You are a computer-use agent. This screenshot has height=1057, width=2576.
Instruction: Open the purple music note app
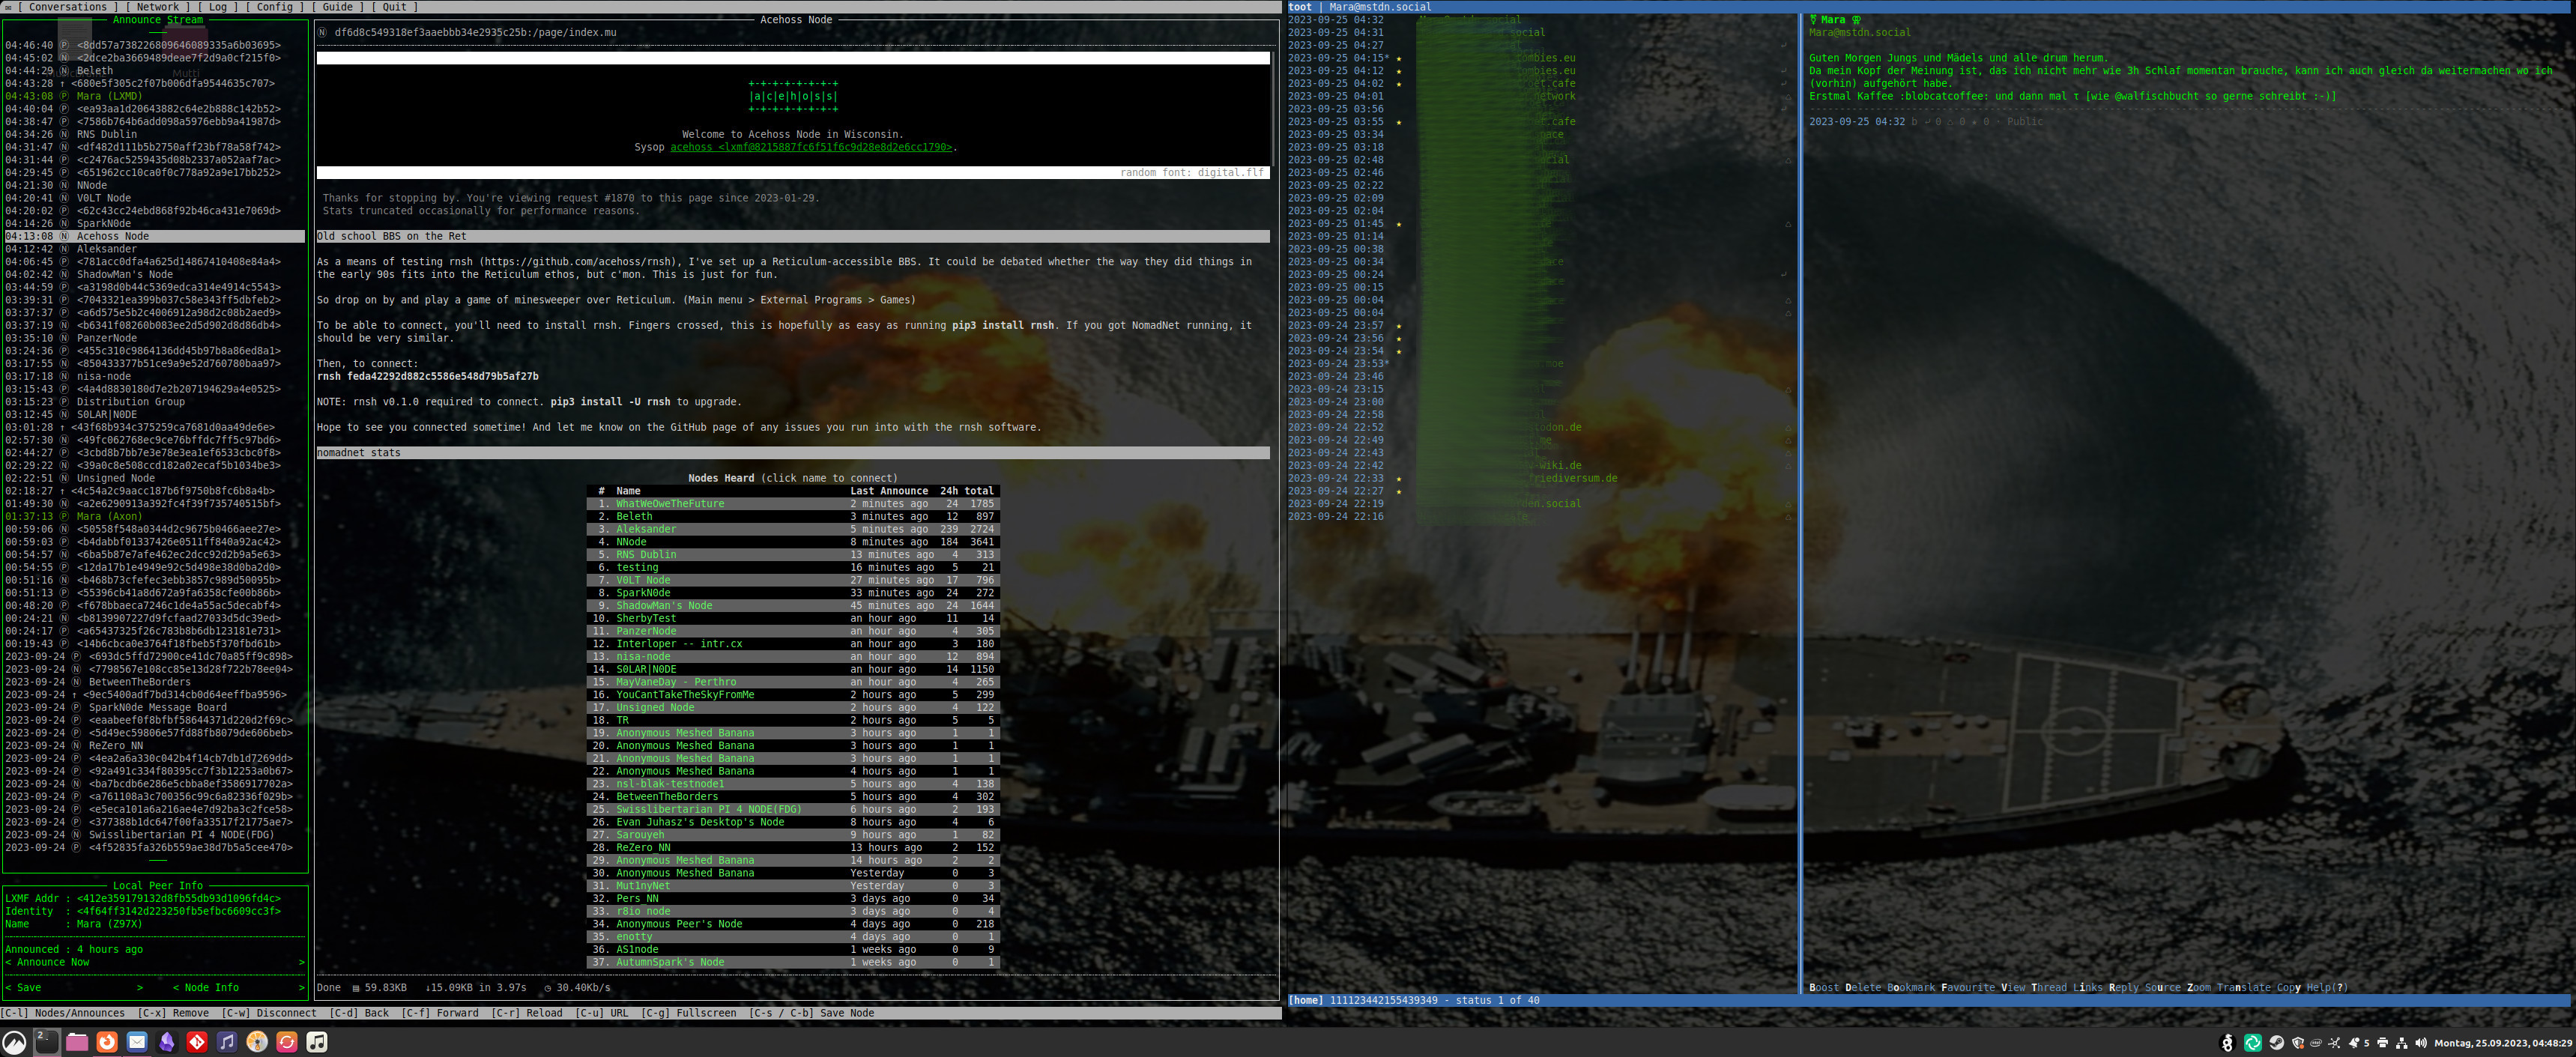coord(227,1042)
